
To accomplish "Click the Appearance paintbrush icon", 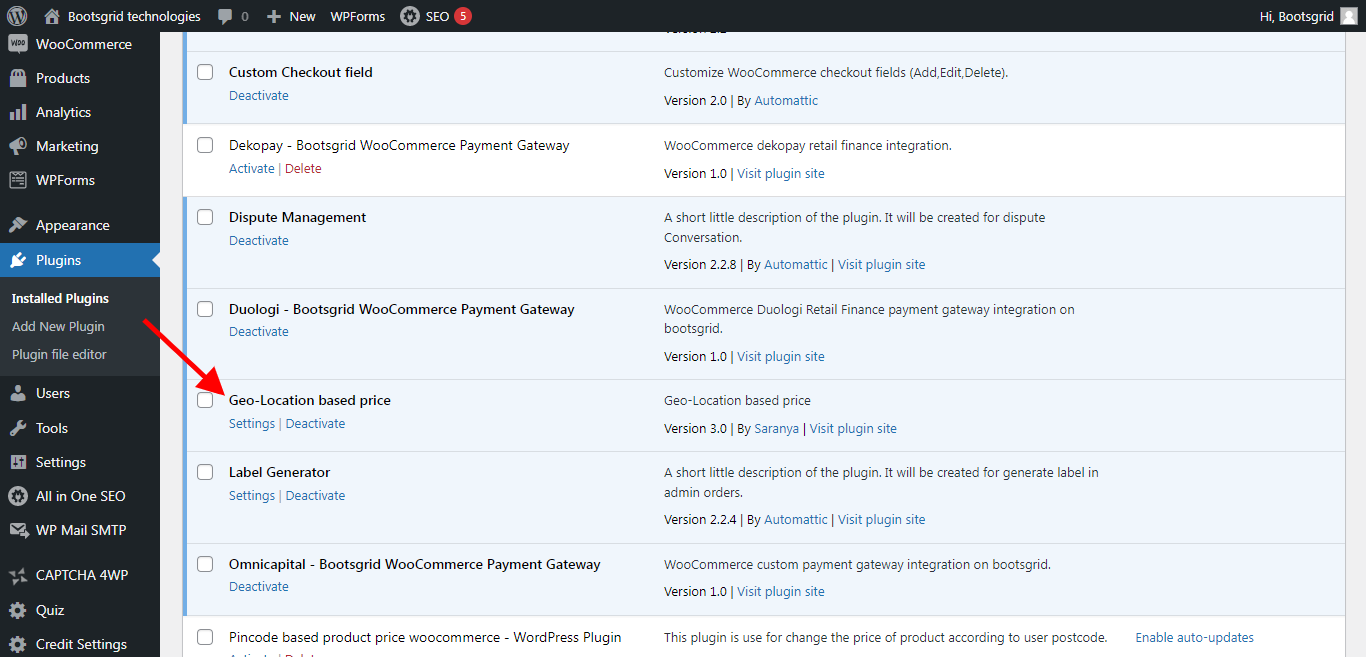I will coord(18,225).
